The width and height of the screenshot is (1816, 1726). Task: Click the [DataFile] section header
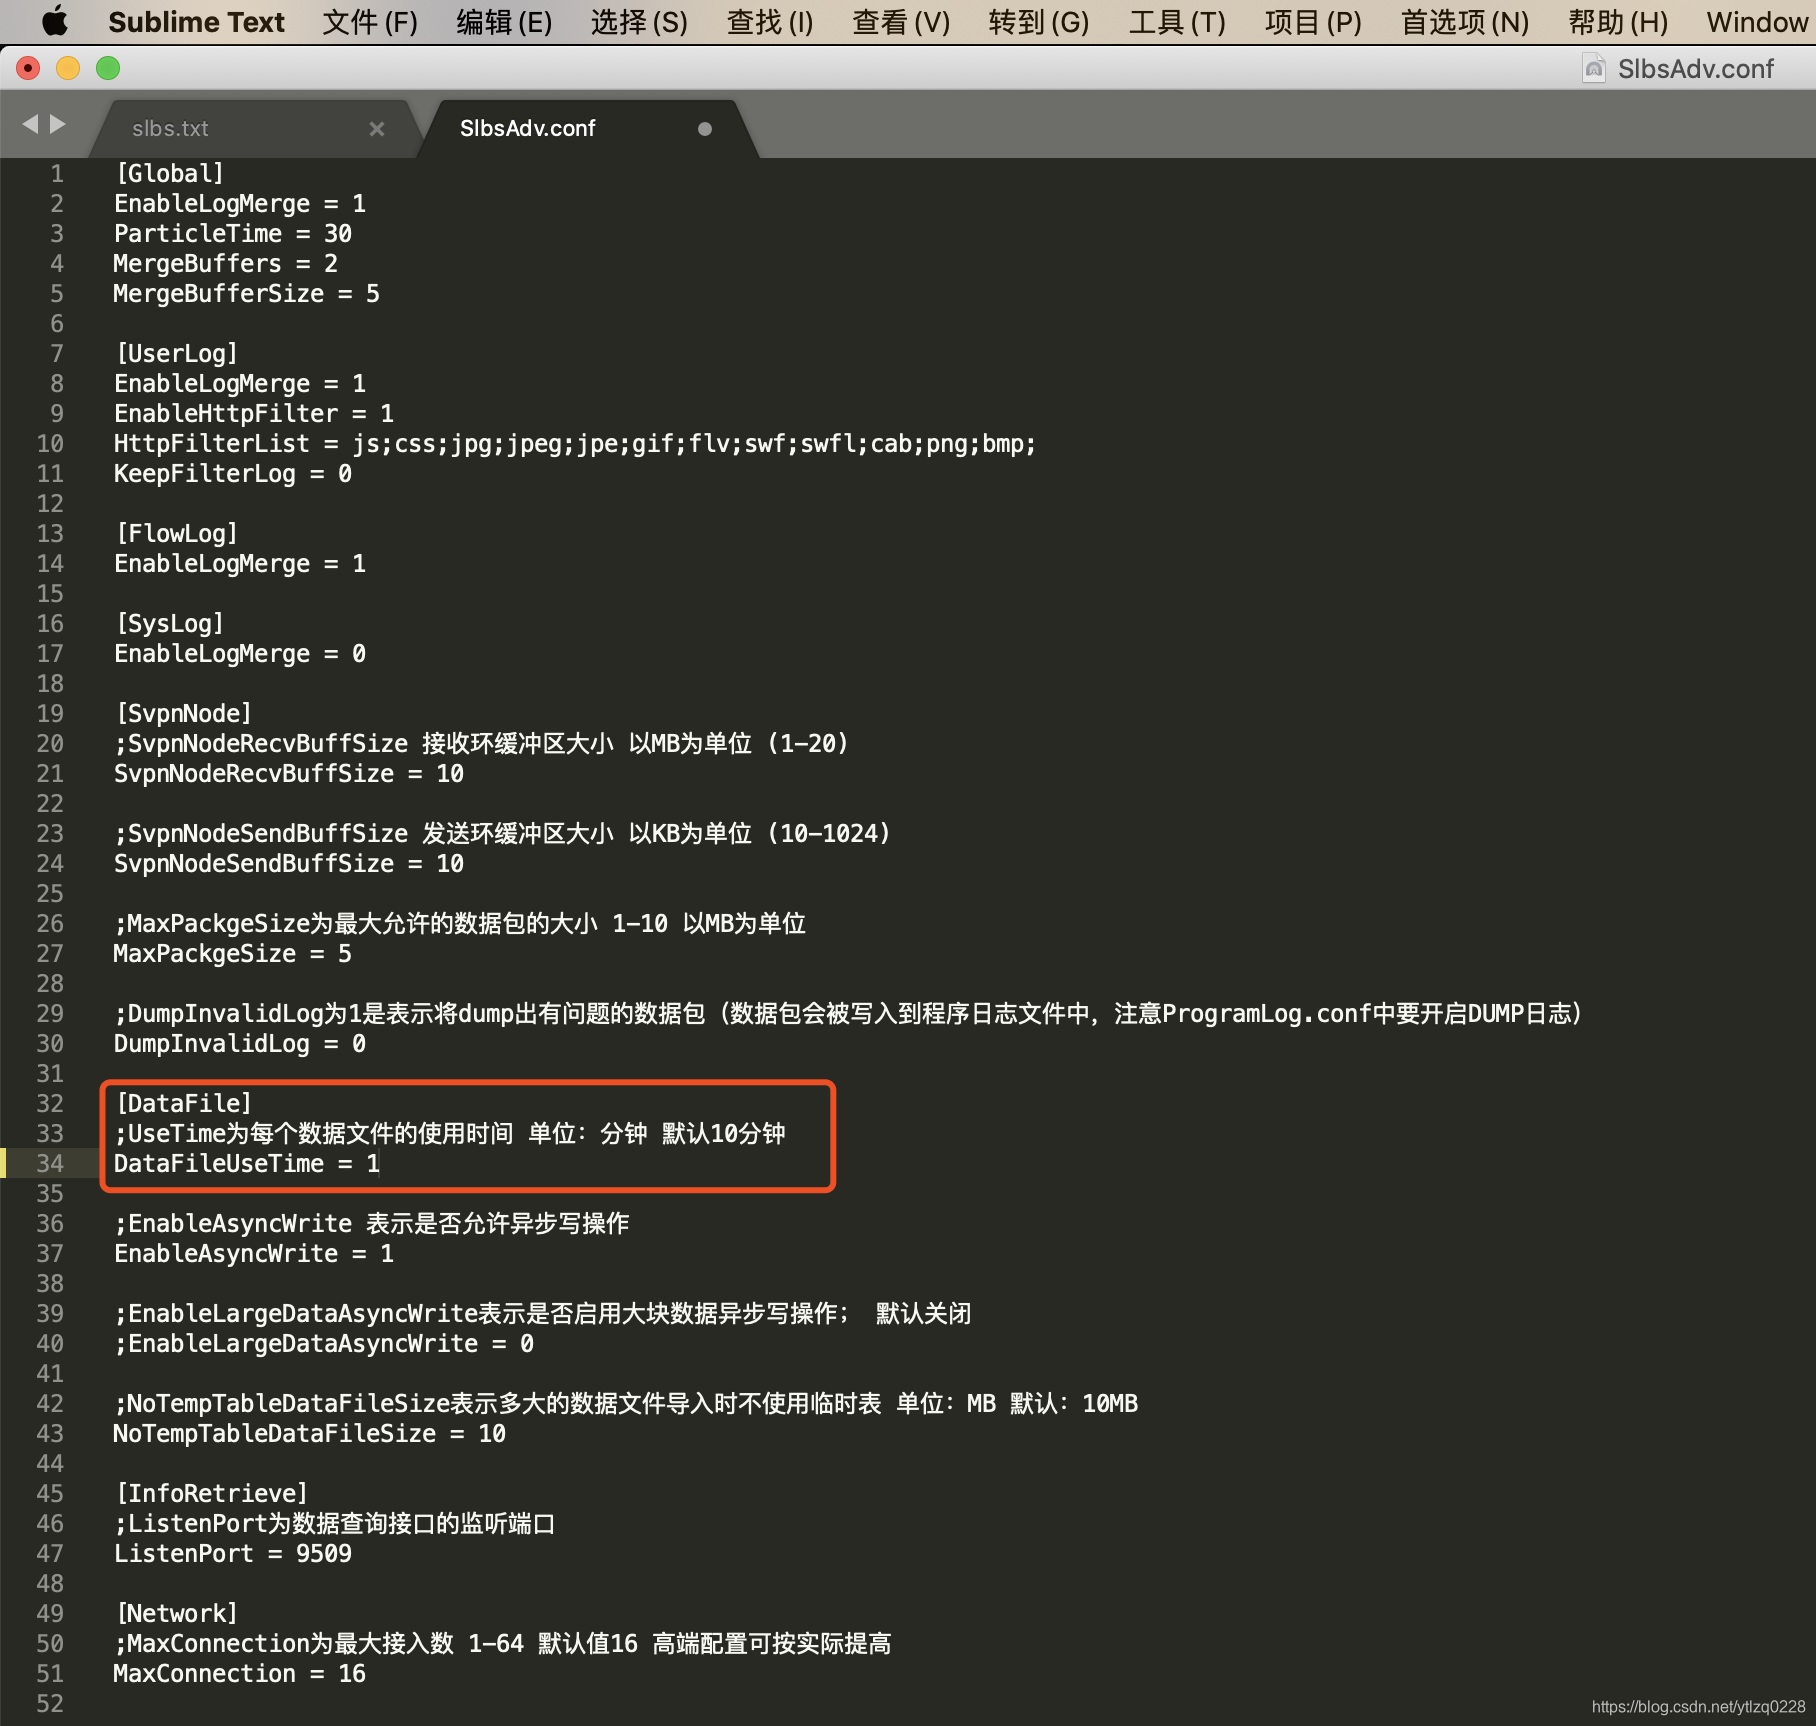[x=183, y=1103]
